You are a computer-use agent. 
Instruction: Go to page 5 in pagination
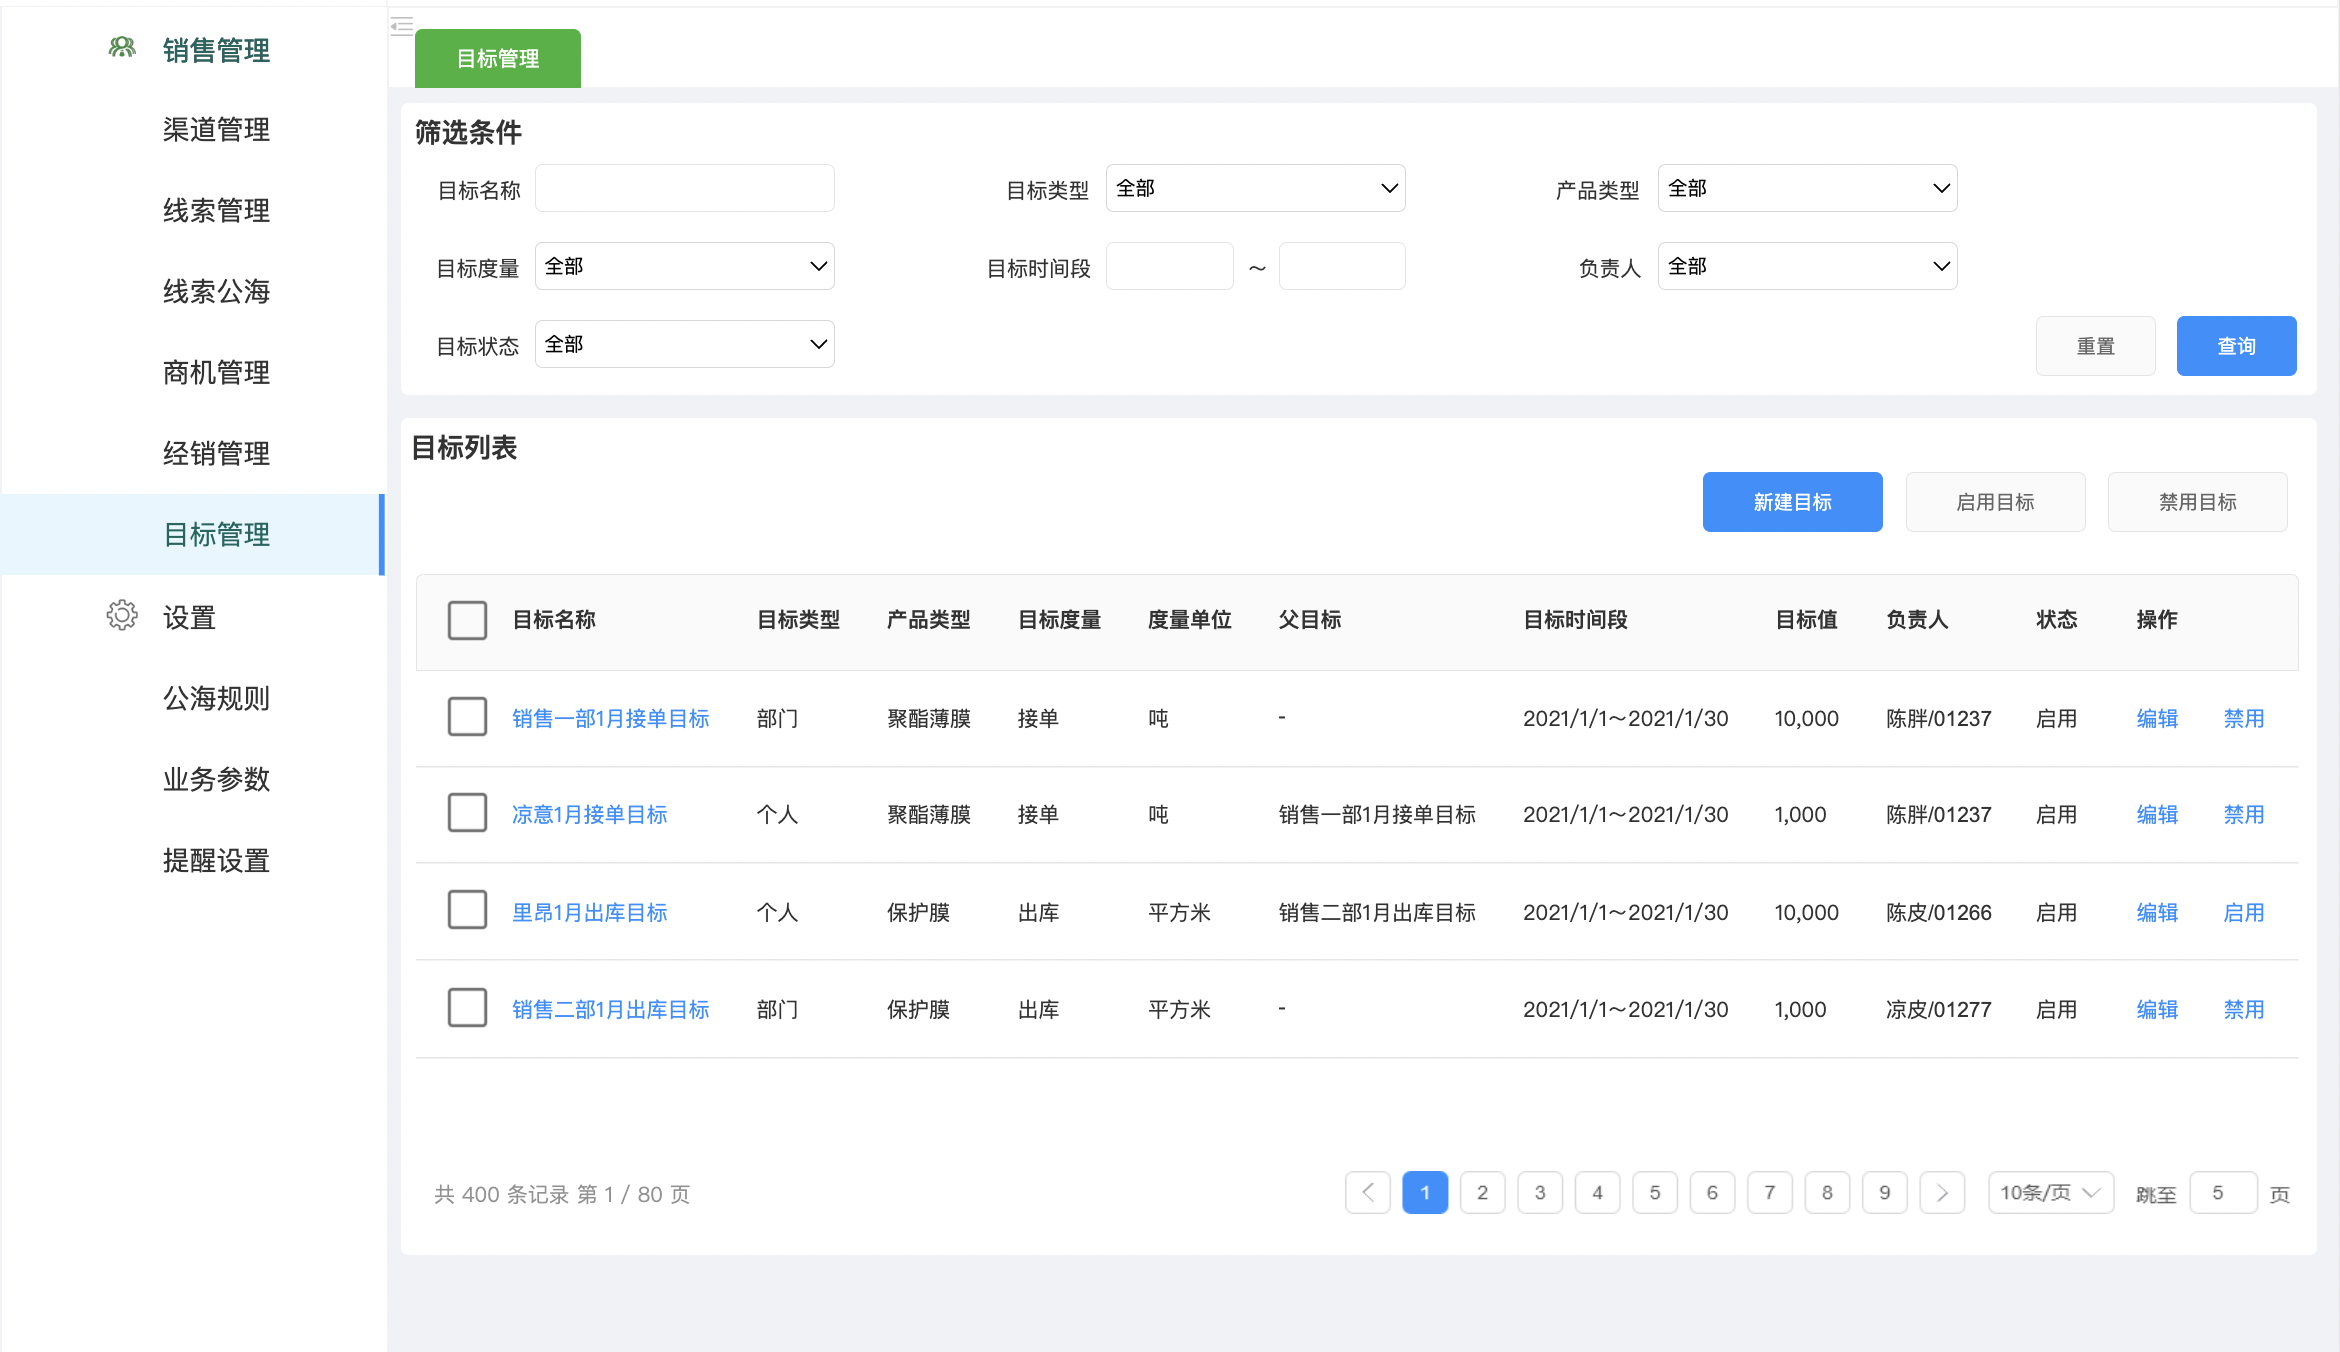tap(1655, 1192)
